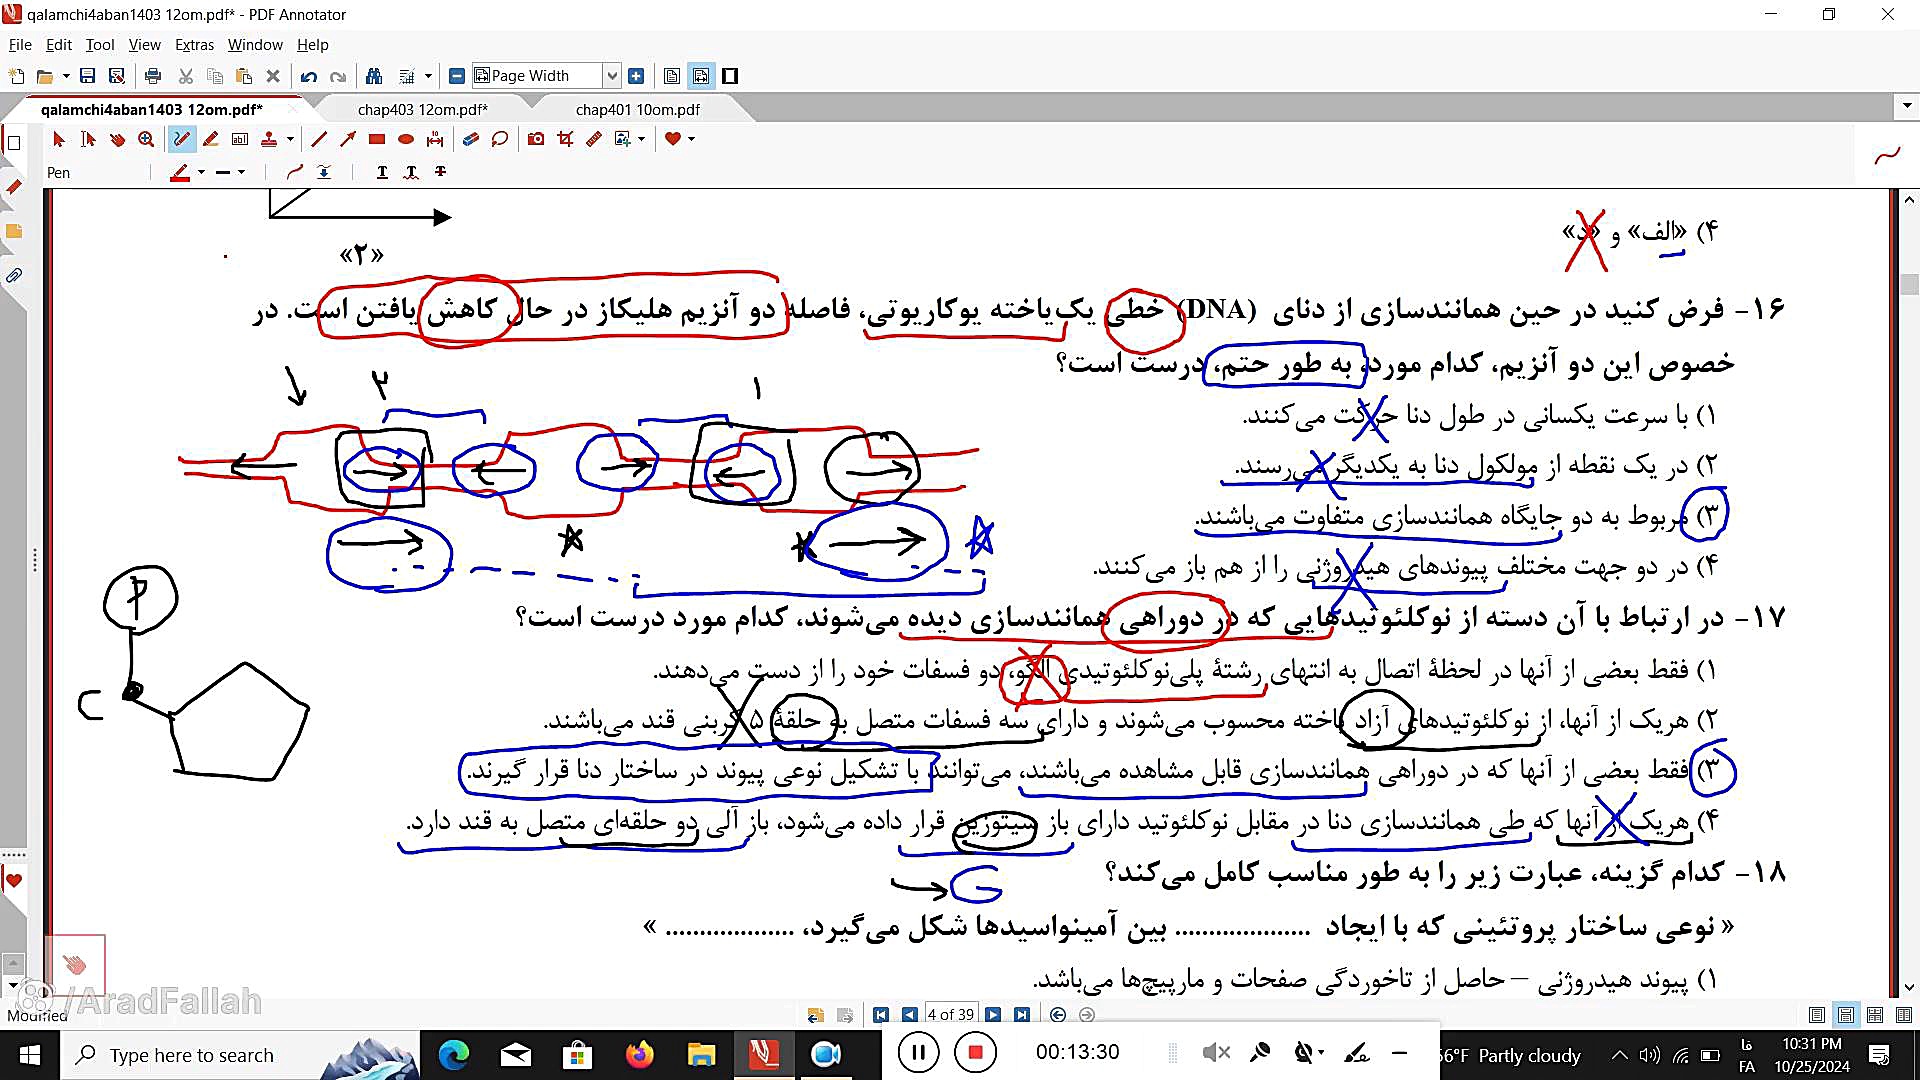Select the Lasso selection tool

[x=499, y=139]
